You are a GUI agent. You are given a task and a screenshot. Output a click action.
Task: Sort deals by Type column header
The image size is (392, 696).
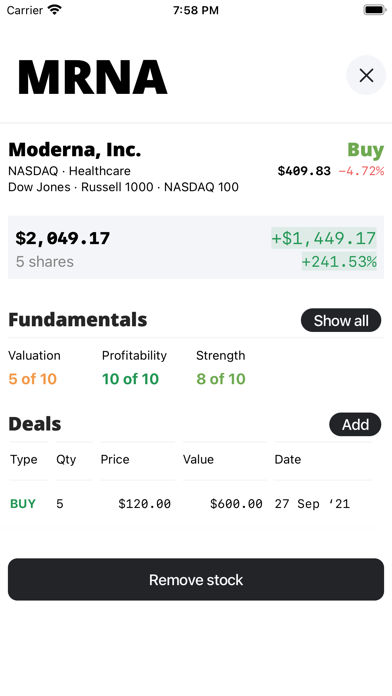tap(24, 459)
